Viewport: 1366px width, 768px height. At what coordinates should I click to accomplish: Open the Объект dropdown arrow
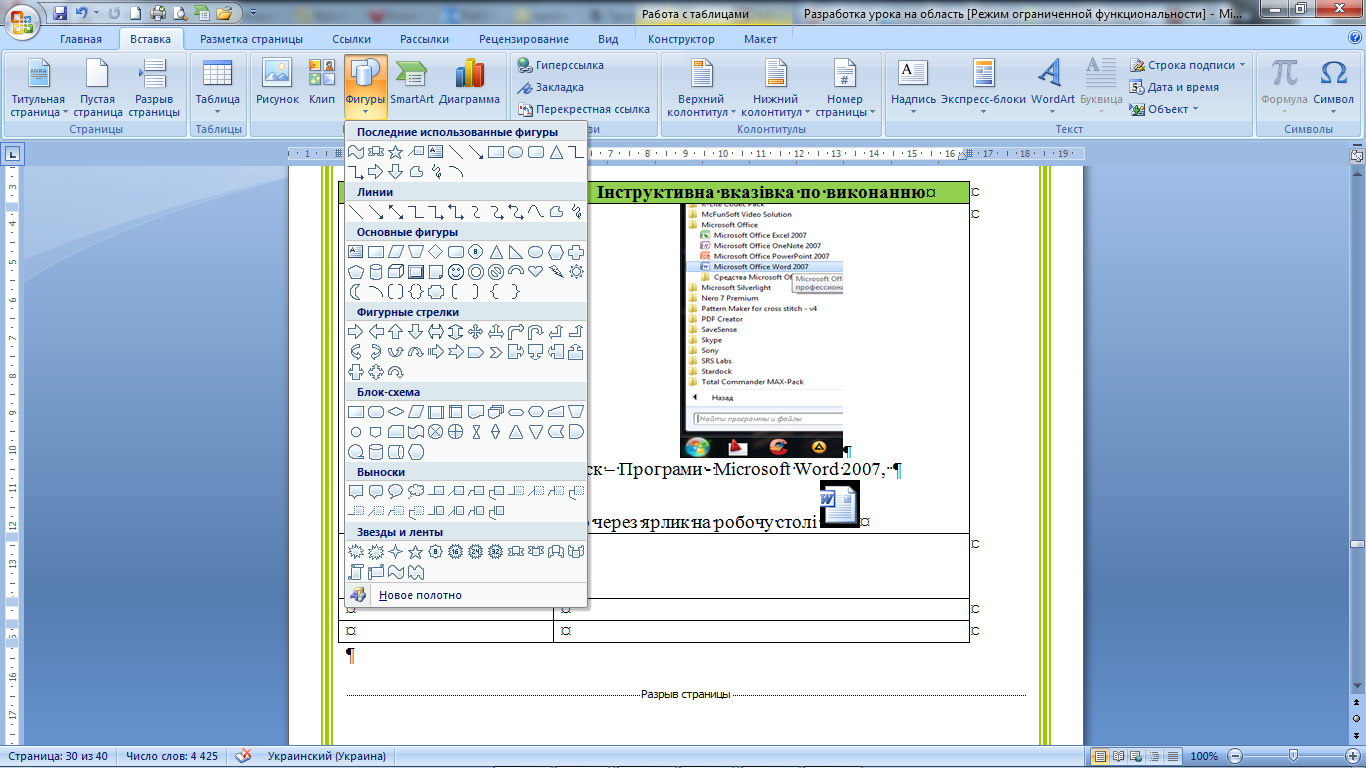coord(1196,110)
